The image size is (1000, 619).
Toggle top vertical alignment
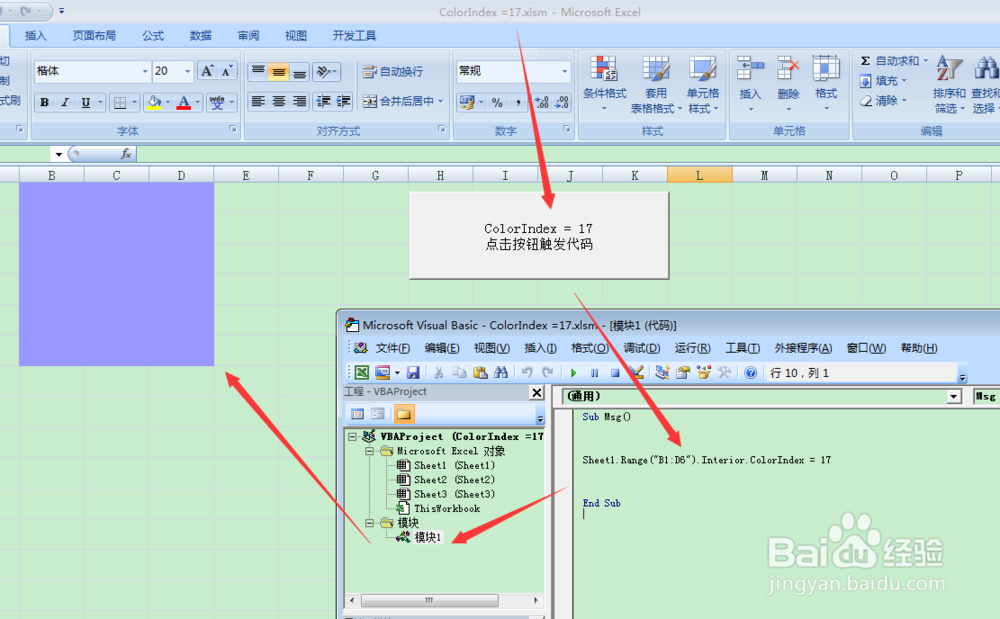[x=258, y=71]
